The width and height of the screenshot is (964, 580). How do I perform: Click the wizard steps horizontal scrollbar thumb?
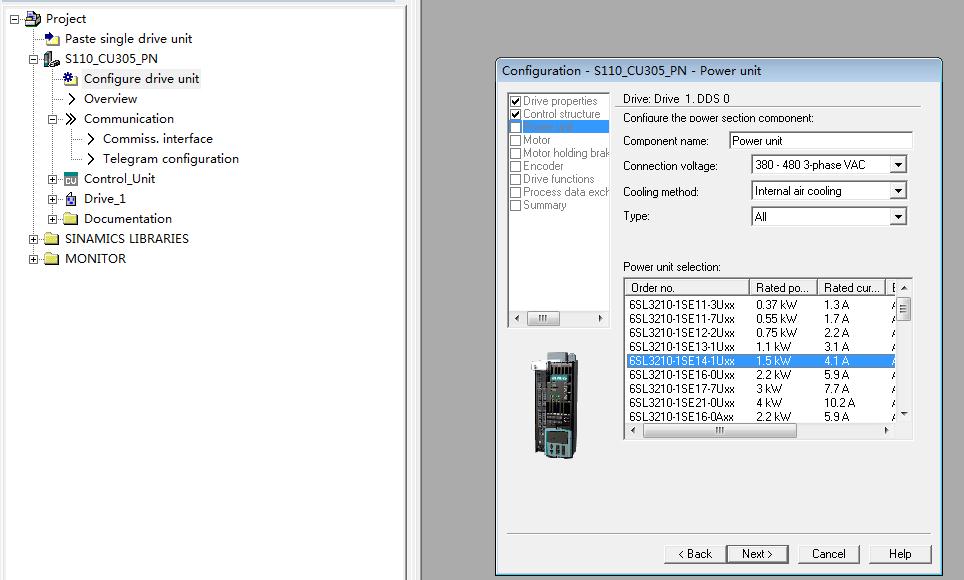[x=543, y=318]
